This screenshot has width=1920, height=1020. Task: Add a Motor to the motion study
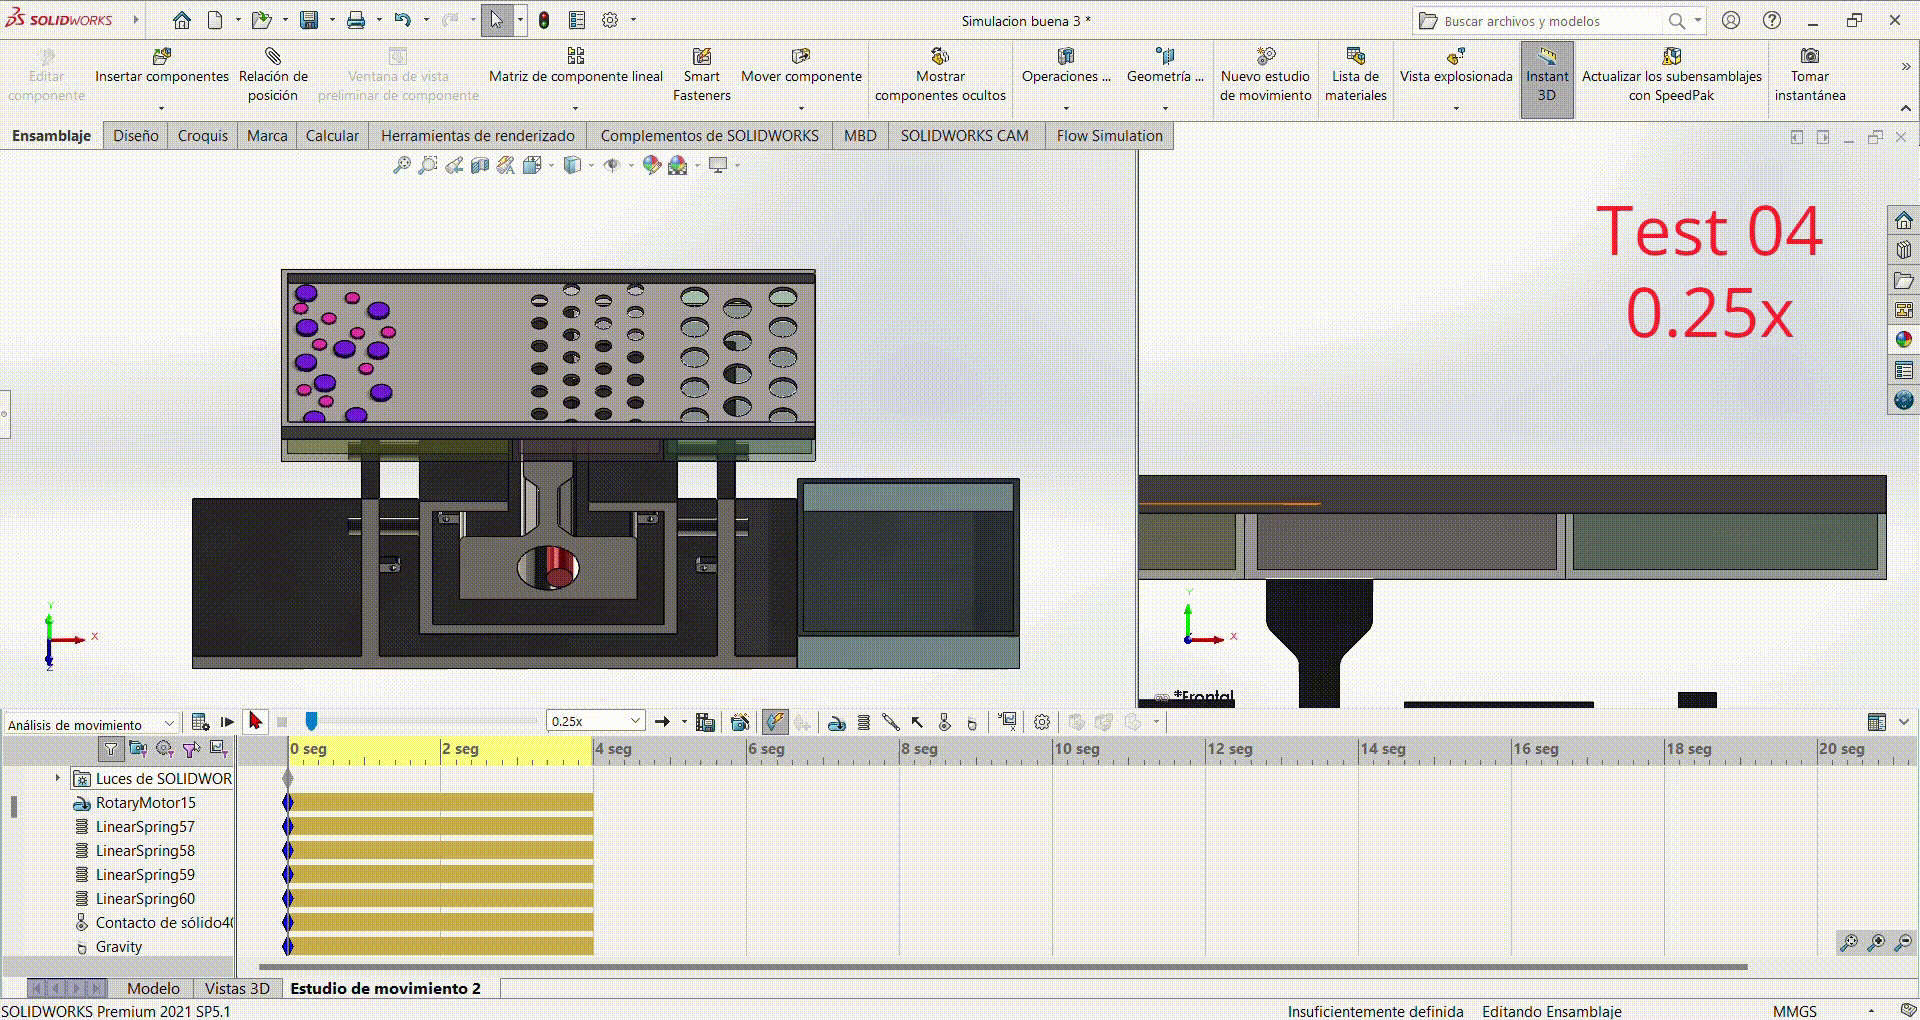(837, 722)
